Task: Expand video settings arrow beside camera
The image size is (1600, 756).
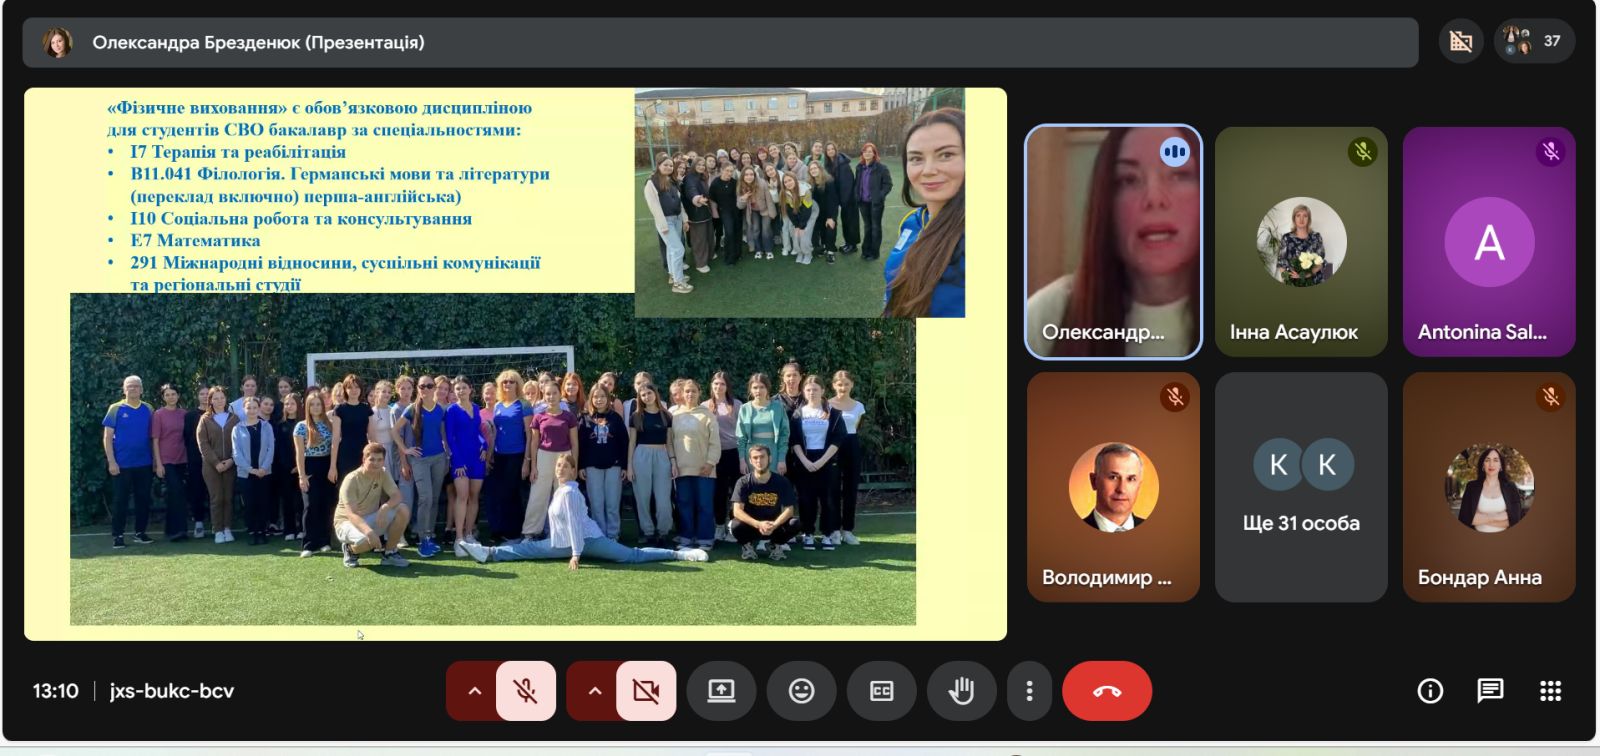Action: (595, 691)
